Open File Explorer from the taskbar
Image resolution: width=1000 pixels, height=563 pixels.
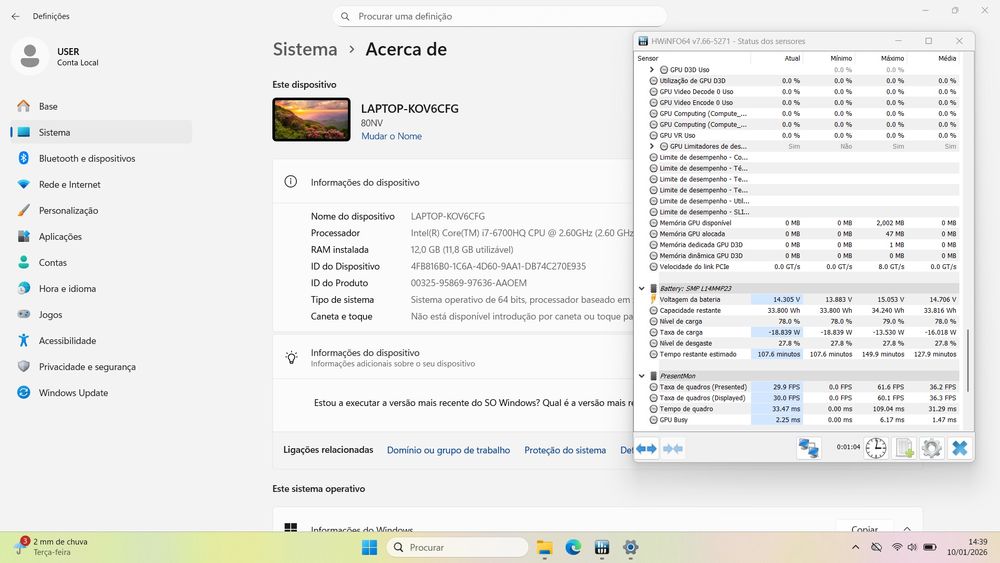[x=544, y=547]
